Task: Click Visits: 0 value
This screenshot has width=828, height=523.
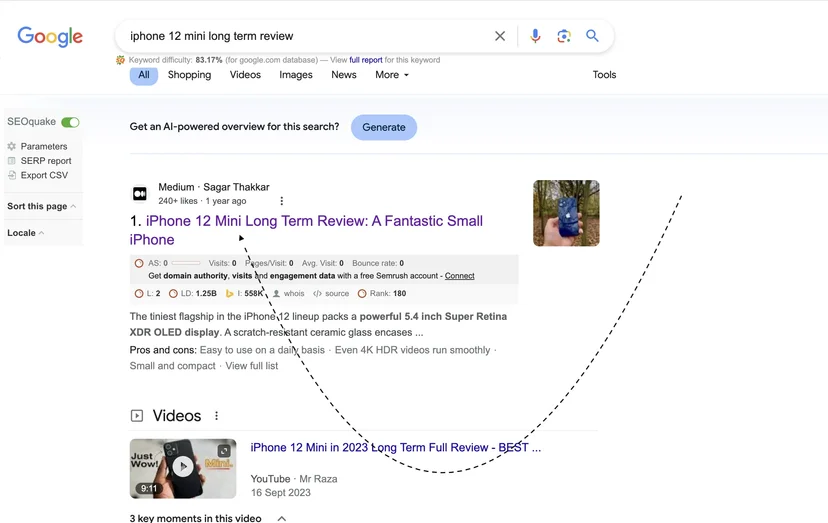Action: point(222,263)
